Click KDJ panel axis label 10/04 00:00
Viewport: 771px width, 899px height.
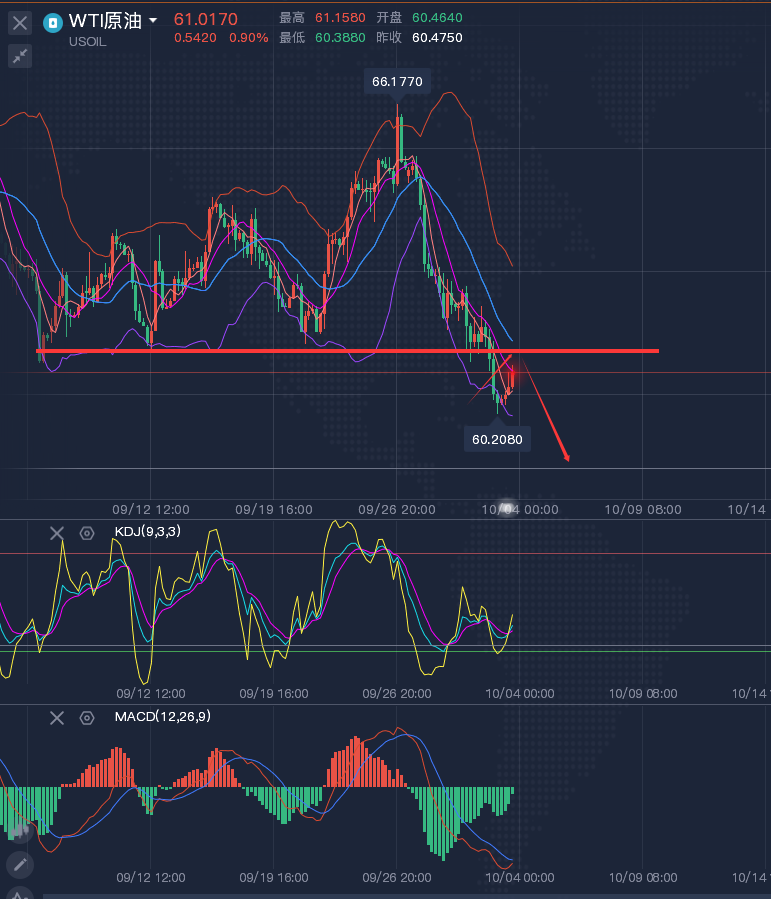point(520,694)
